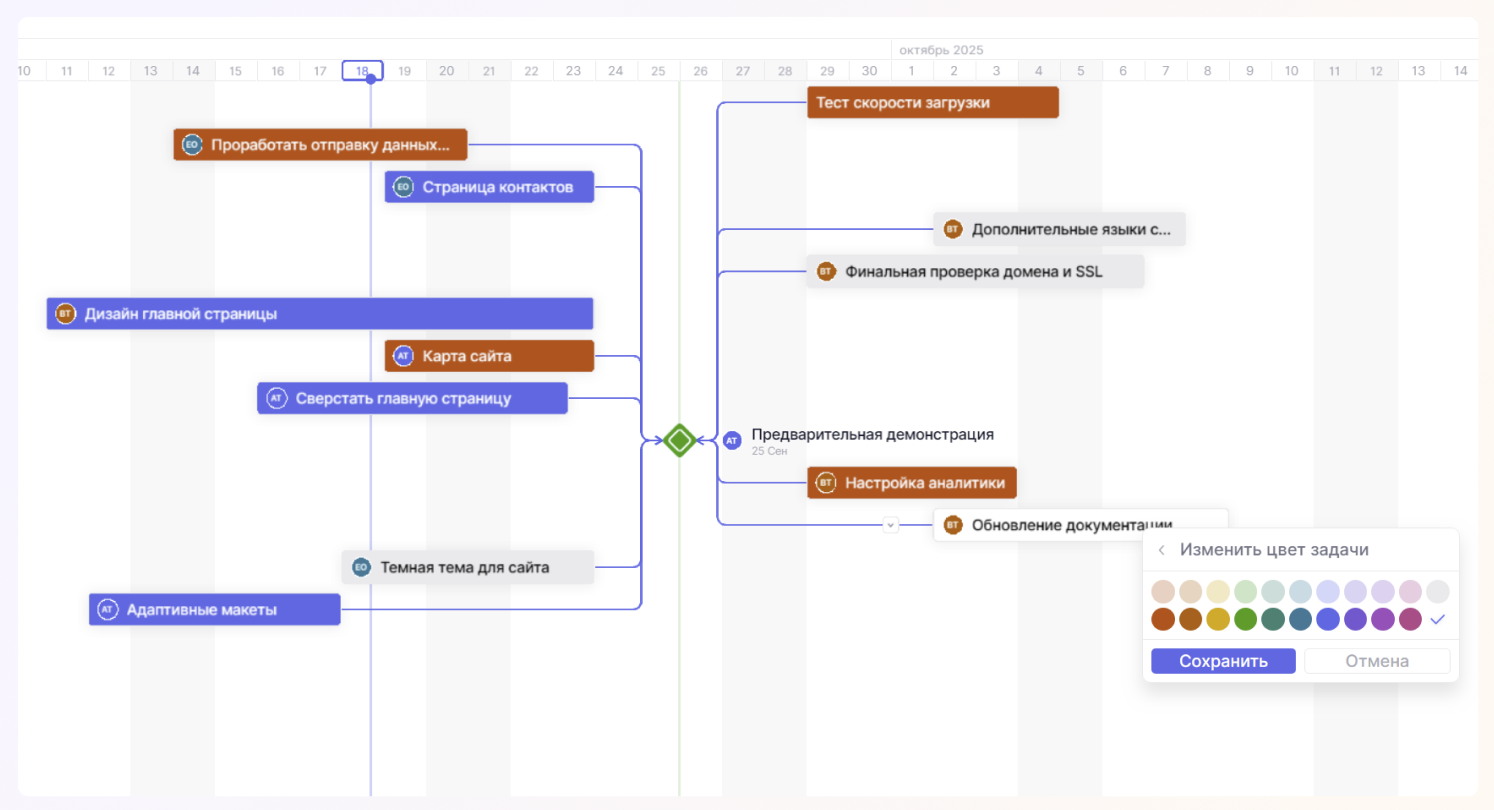The height and width of the screenshot is (810, 1494).
Task: Click the Отмена button
Action: 1376,661
